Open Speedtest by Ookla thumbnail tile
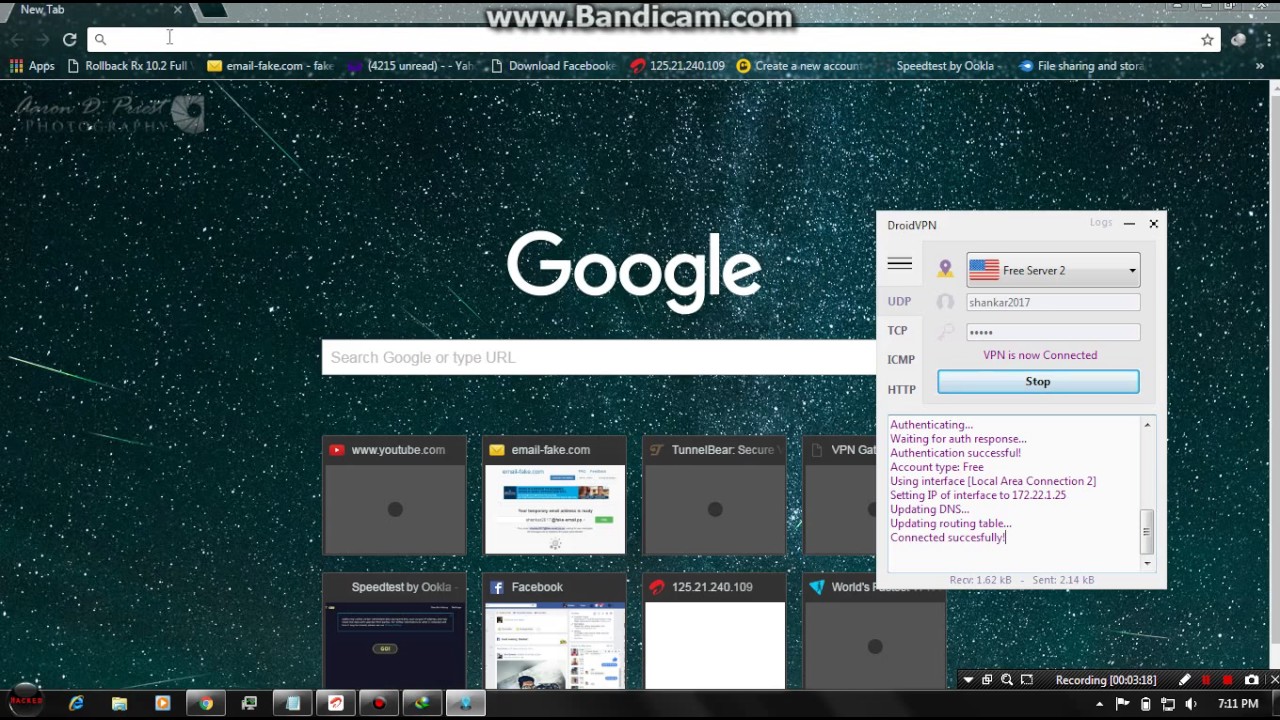 pos(395,632)
